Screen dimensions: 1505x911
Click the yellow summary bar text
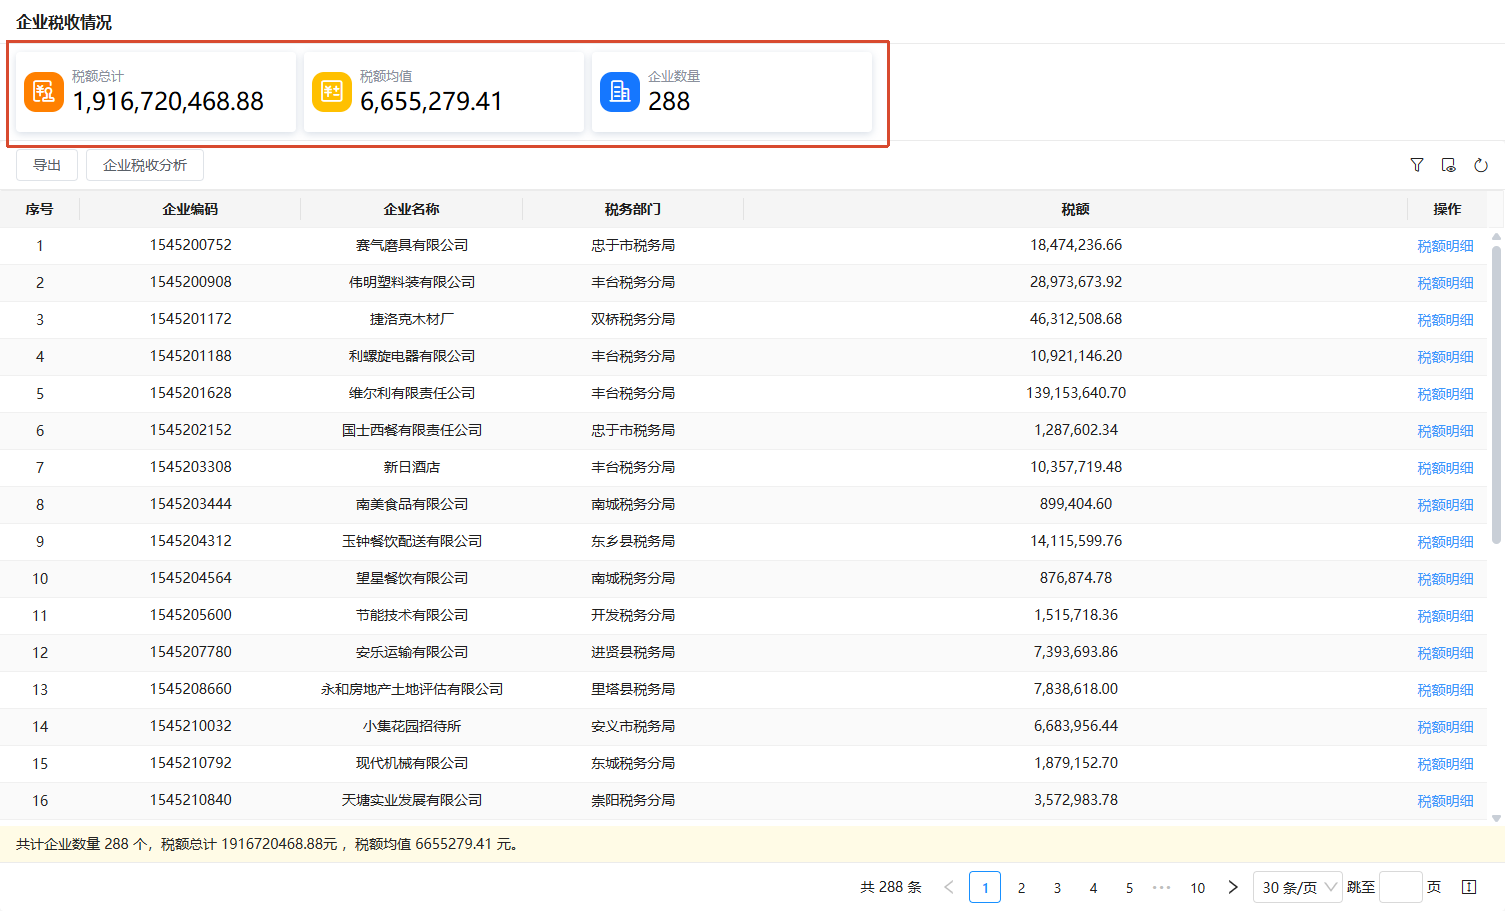pos(267,844)
